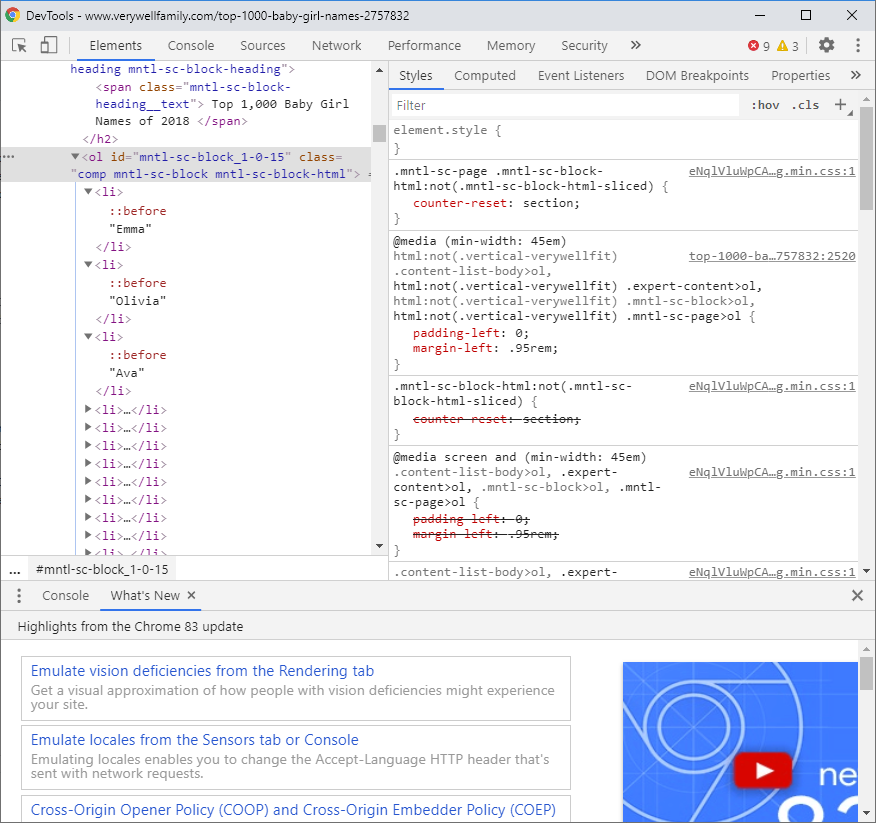The image size is (877, 824).
Task: Collapse the ol mntl-sc-block_1-0-15 node
Action: point(75,157)
